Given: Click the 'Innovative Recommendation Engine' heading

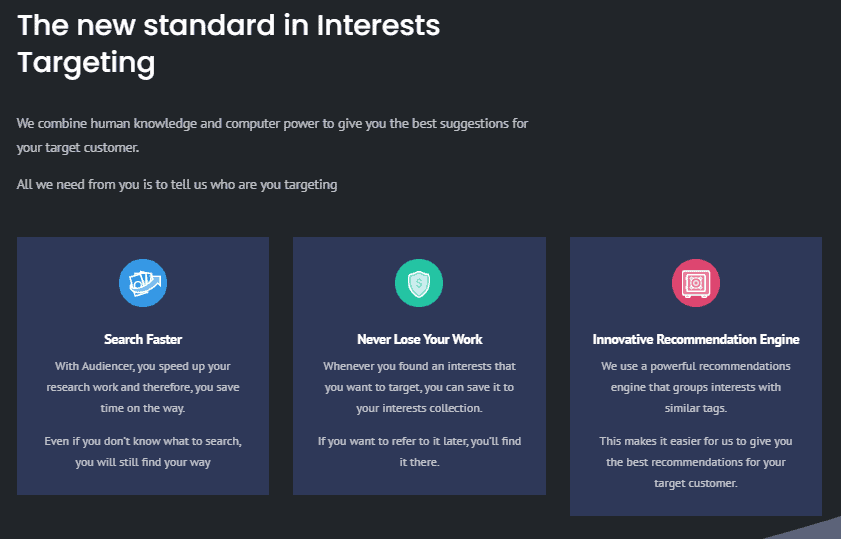Looking at the screenshot, I should tap(695, 339).
